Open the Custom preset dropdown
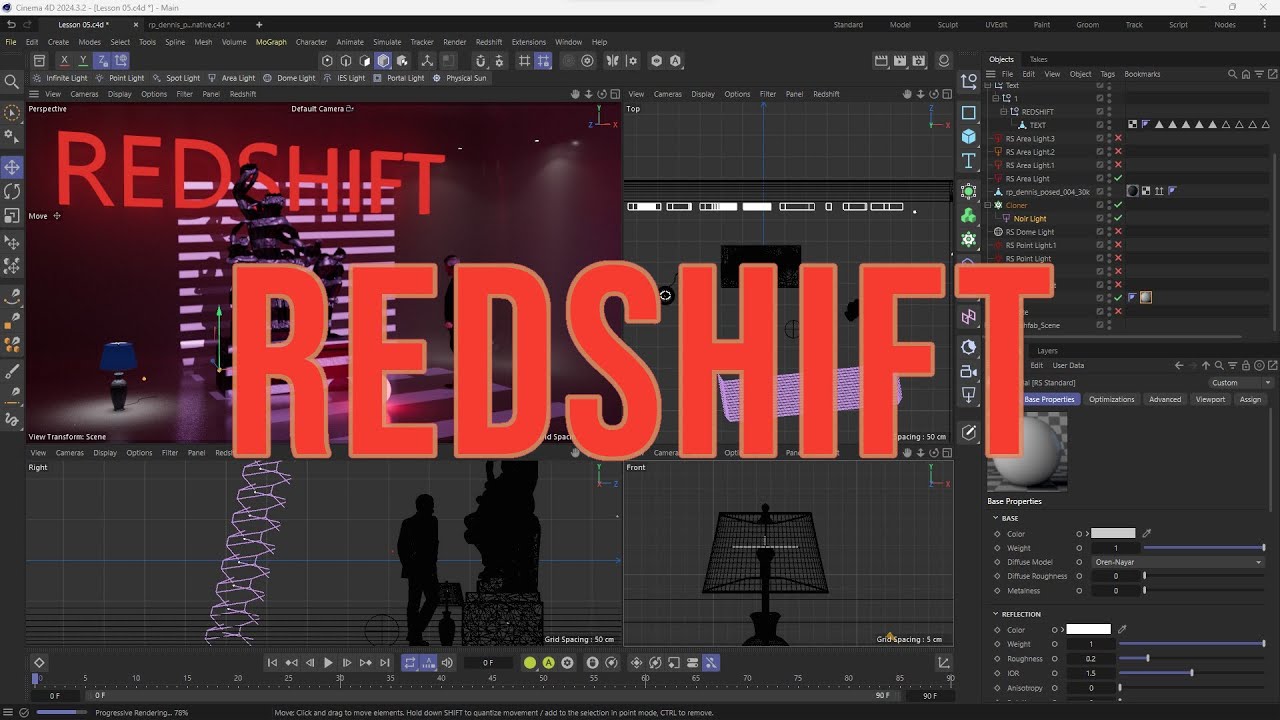Viewport: 1280px width, 720px height. (x=1241, y=382)
